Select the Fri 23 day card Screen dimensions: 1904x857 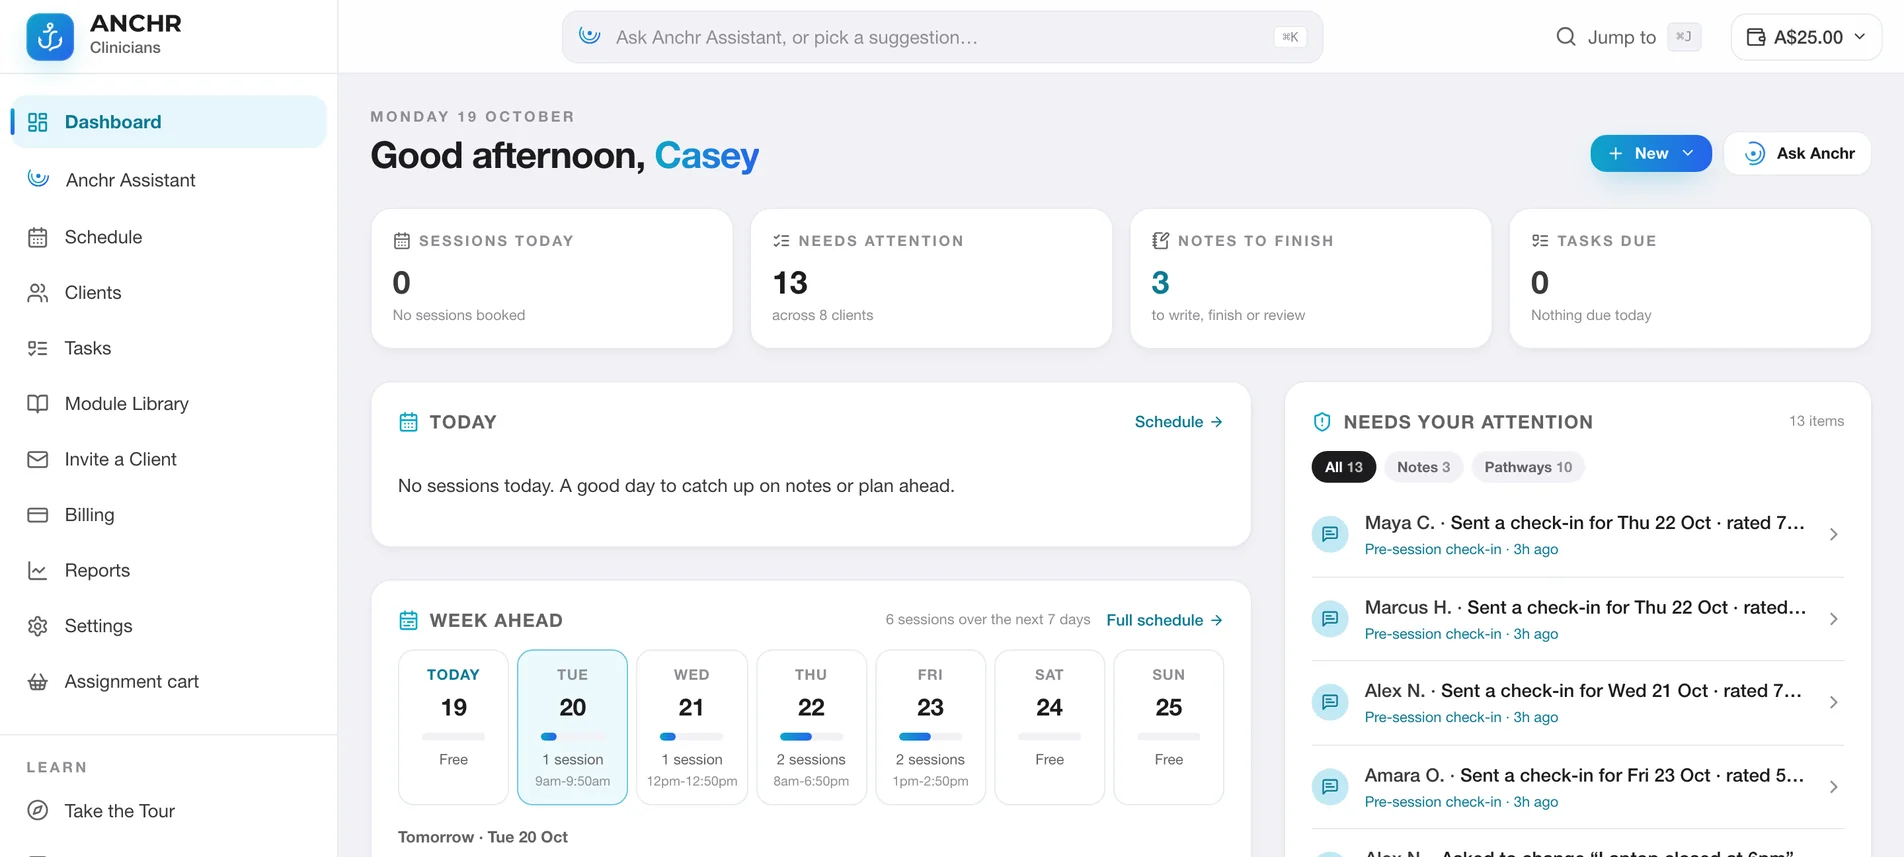coord(930,727)
